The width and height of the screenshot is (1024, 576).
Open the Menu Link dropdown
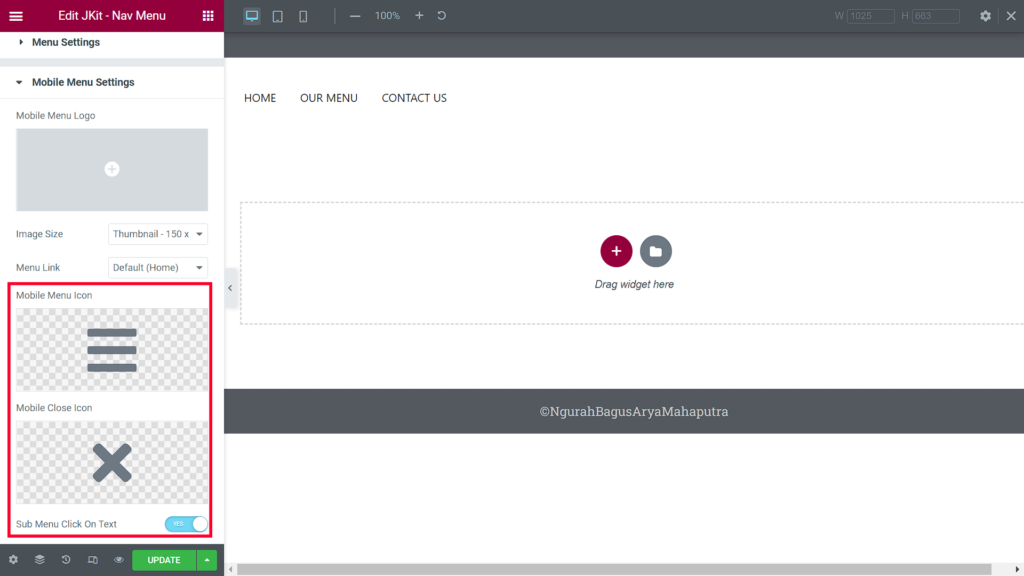click(x=157, y=267)
